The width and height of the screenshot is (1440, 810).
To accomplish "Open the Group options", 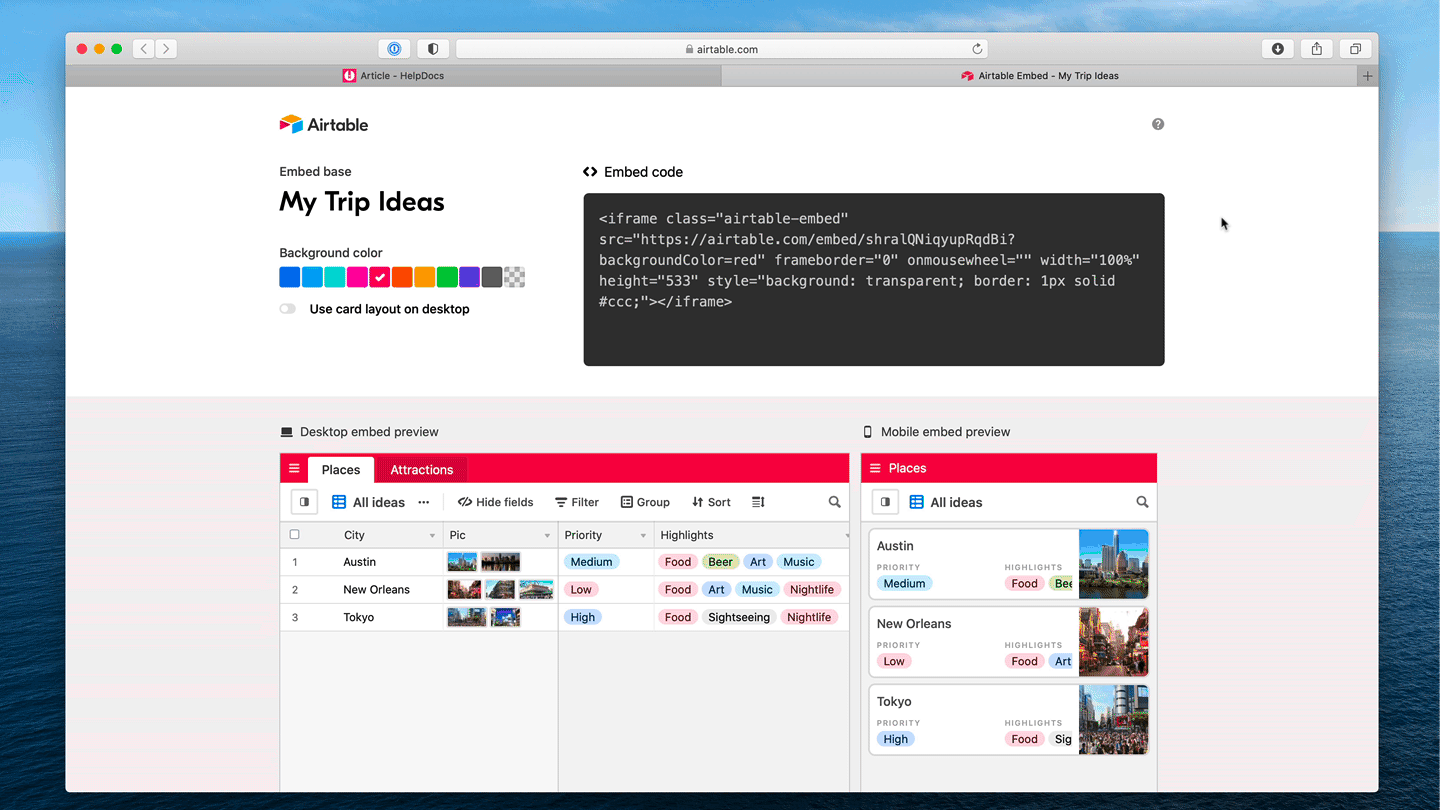I will point(645,502).
